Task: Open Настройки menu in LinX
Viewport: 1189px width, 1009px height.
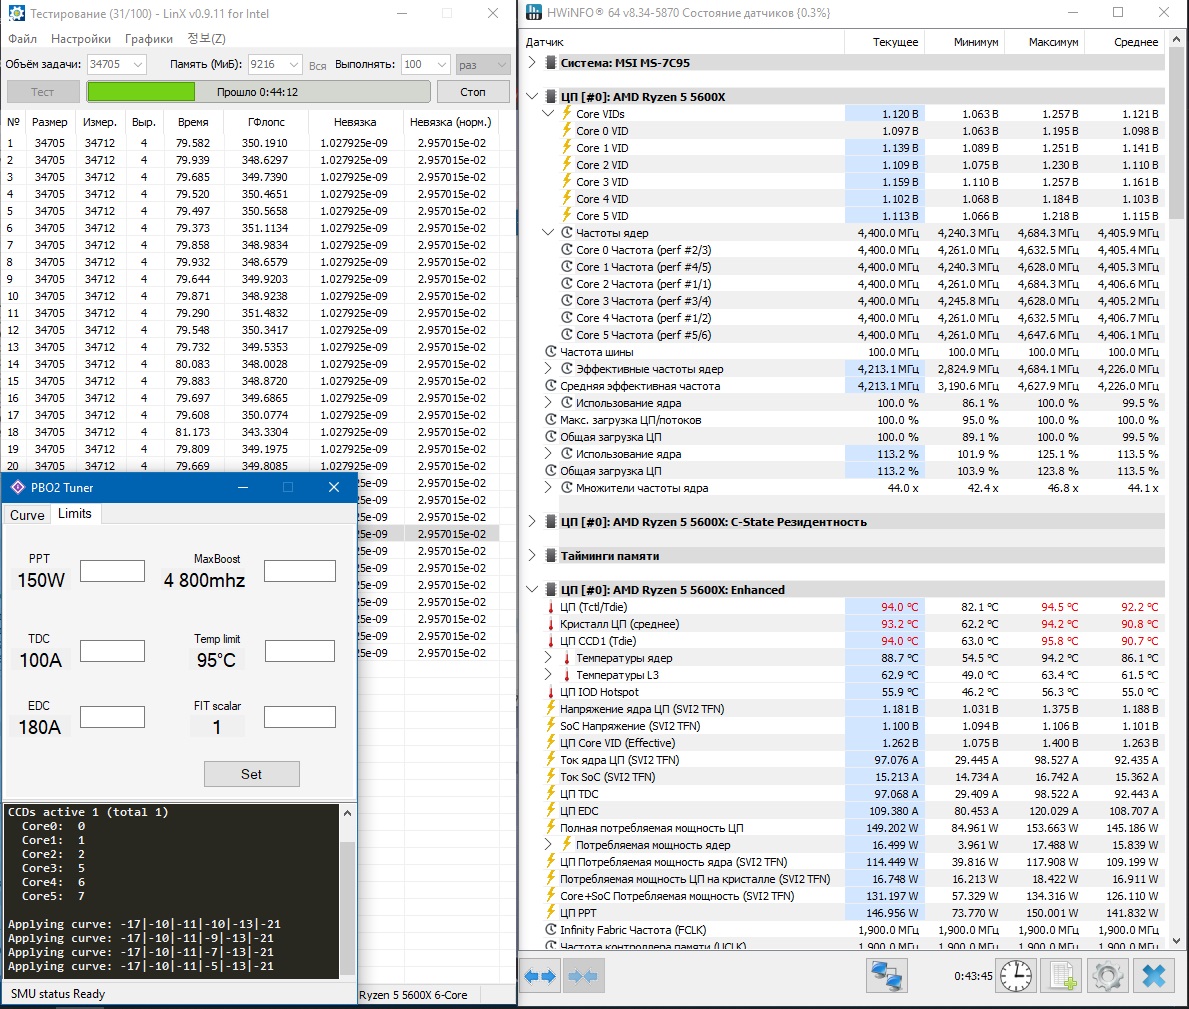Action: [80, 39]
